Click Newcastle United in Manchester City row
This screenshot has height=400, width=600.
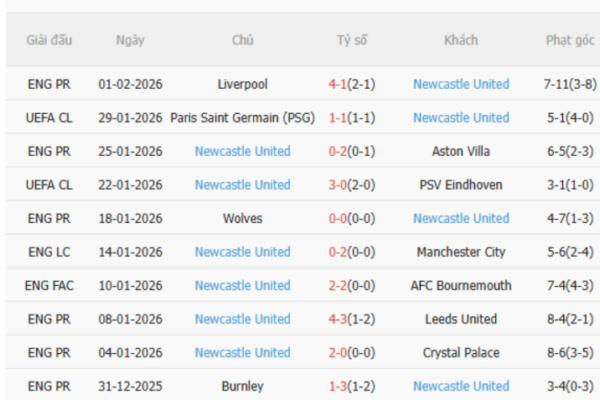[242, 252]
